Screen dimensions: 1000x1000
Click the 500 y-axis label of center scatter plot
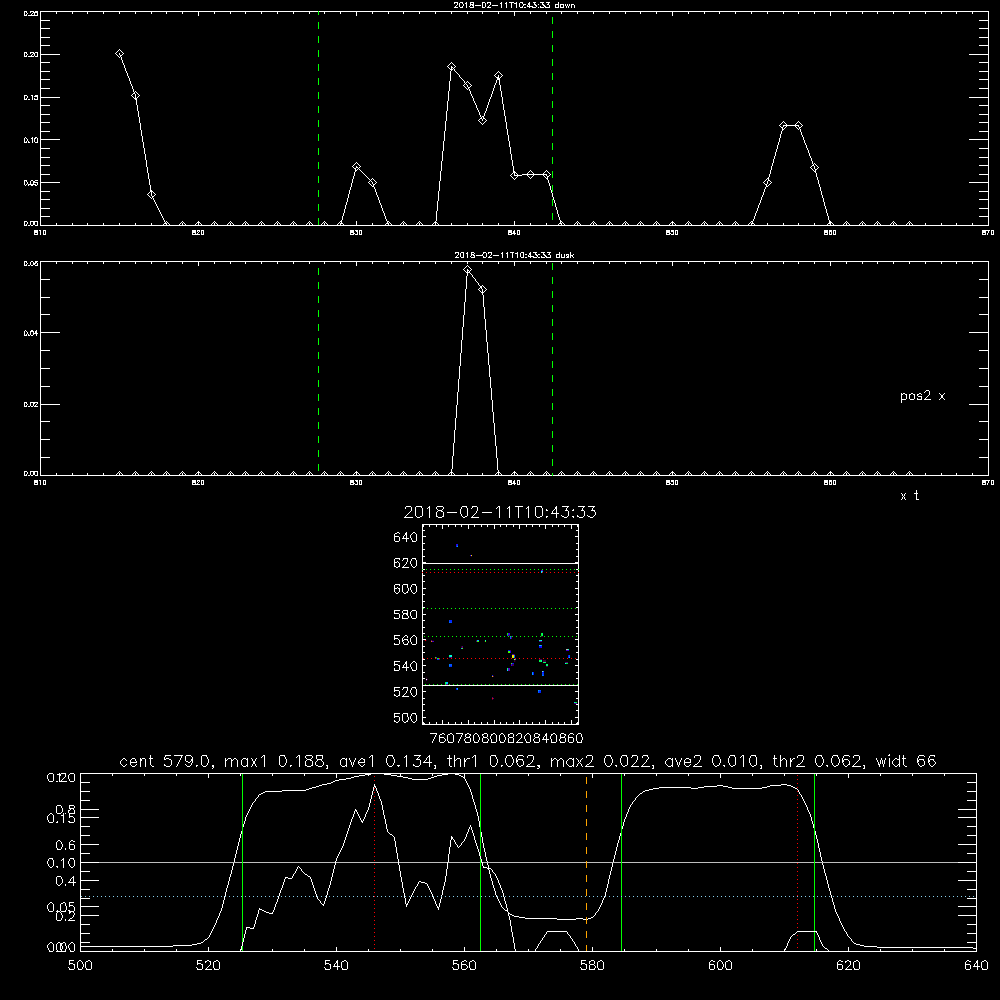point(406,717)
